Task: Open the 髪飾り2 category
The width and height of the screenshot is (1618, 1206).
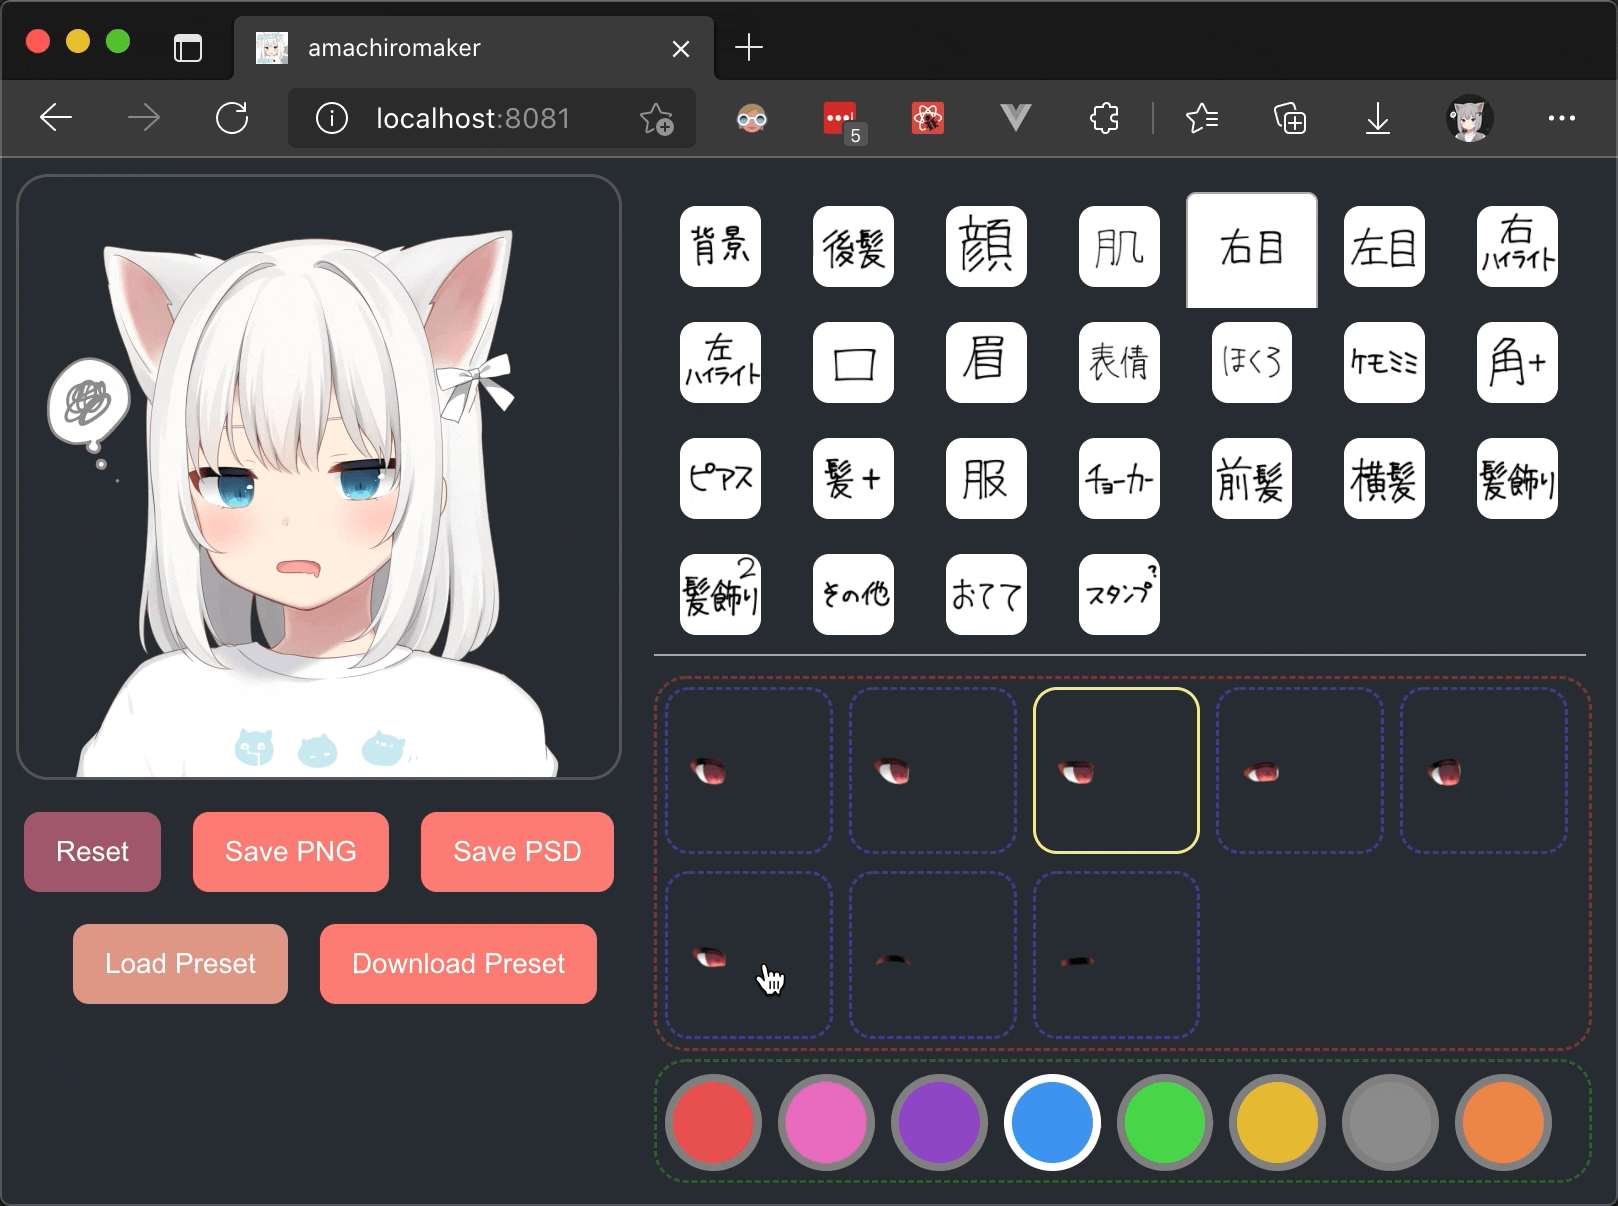Action: pos(720,595)
